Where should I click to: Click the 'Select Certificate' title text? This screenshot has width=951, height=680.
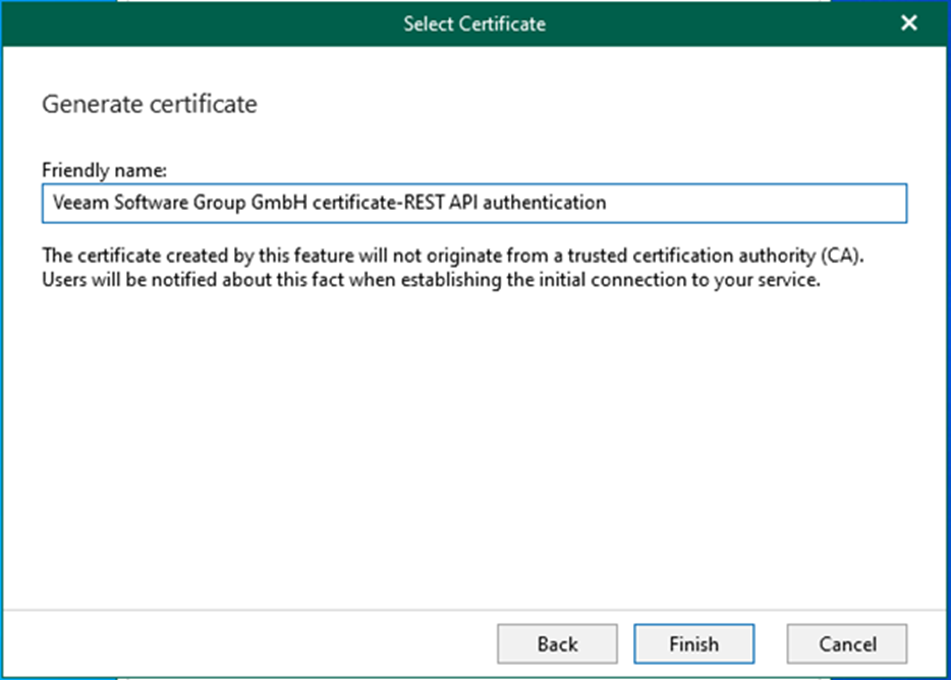click(475, 24)
